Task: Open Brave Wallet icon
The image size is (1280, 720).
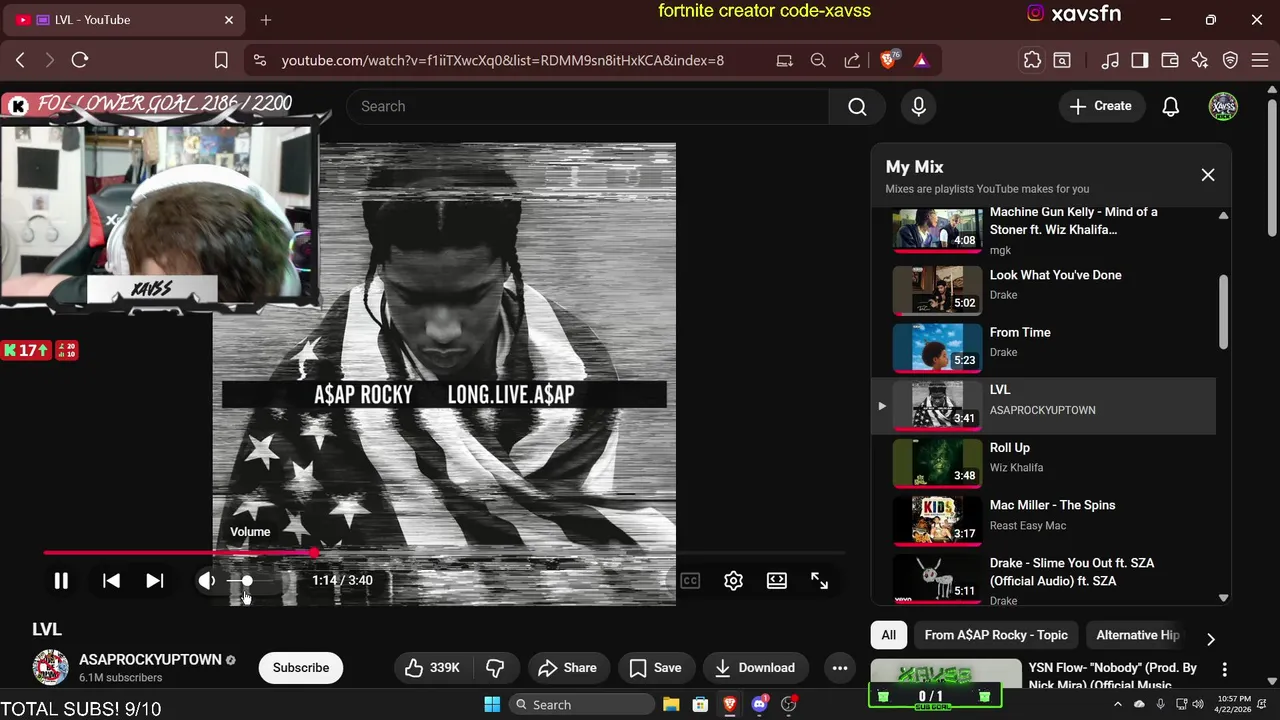Action: pos(1169,60)
